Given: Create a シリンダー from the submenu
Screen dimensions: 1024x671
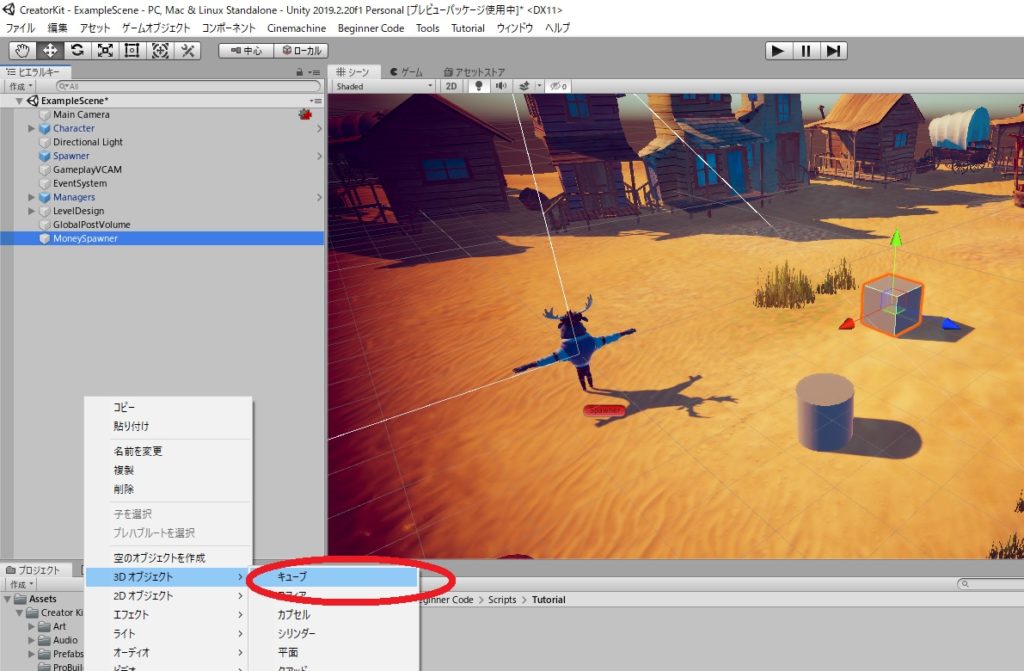Looking at the screenshot, I should 335,633.
